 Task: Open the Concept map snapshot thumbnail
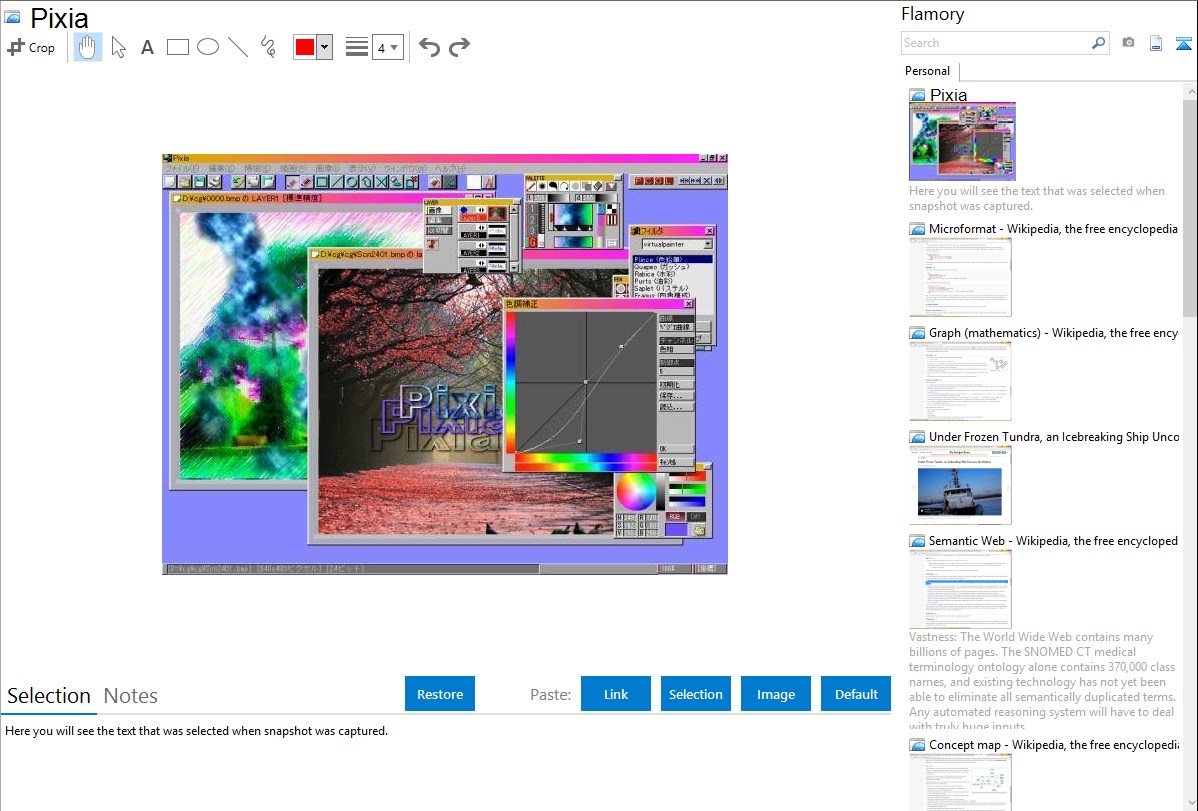tap(960, 782)
